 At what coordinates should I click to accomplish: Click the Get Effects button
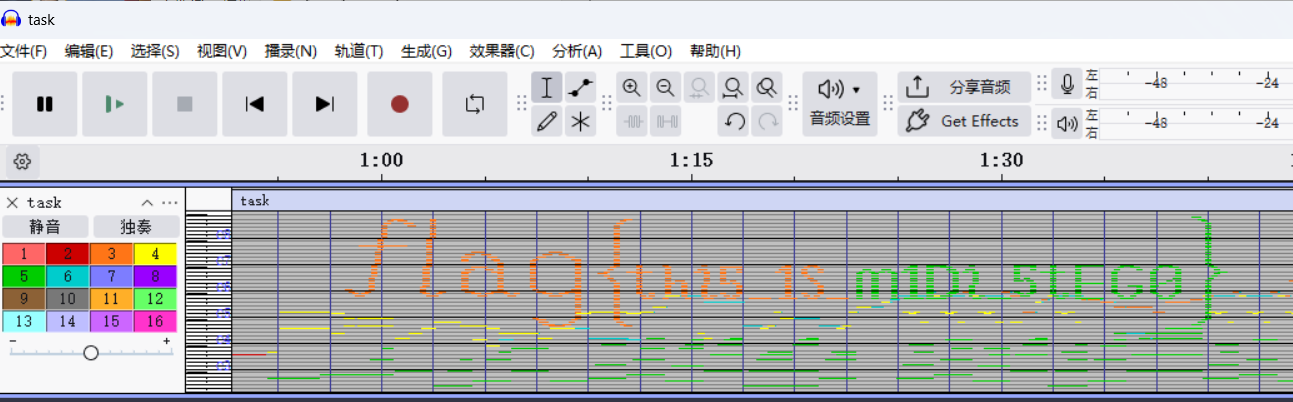[964, 121]
